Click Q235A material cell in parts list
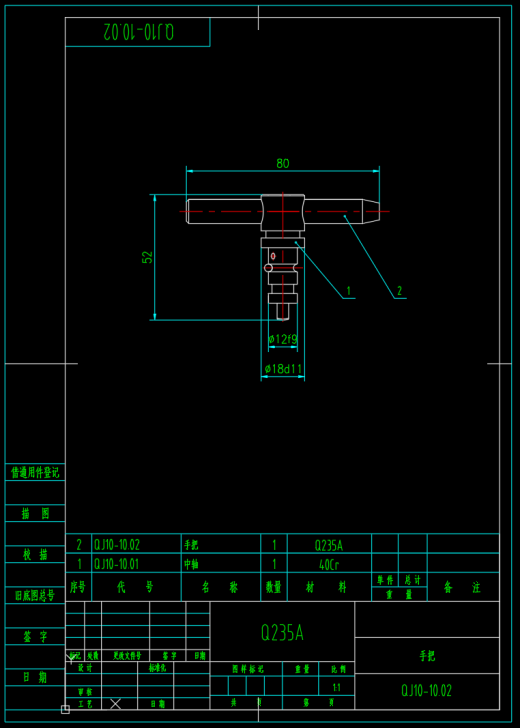 [x=329, y=545]
